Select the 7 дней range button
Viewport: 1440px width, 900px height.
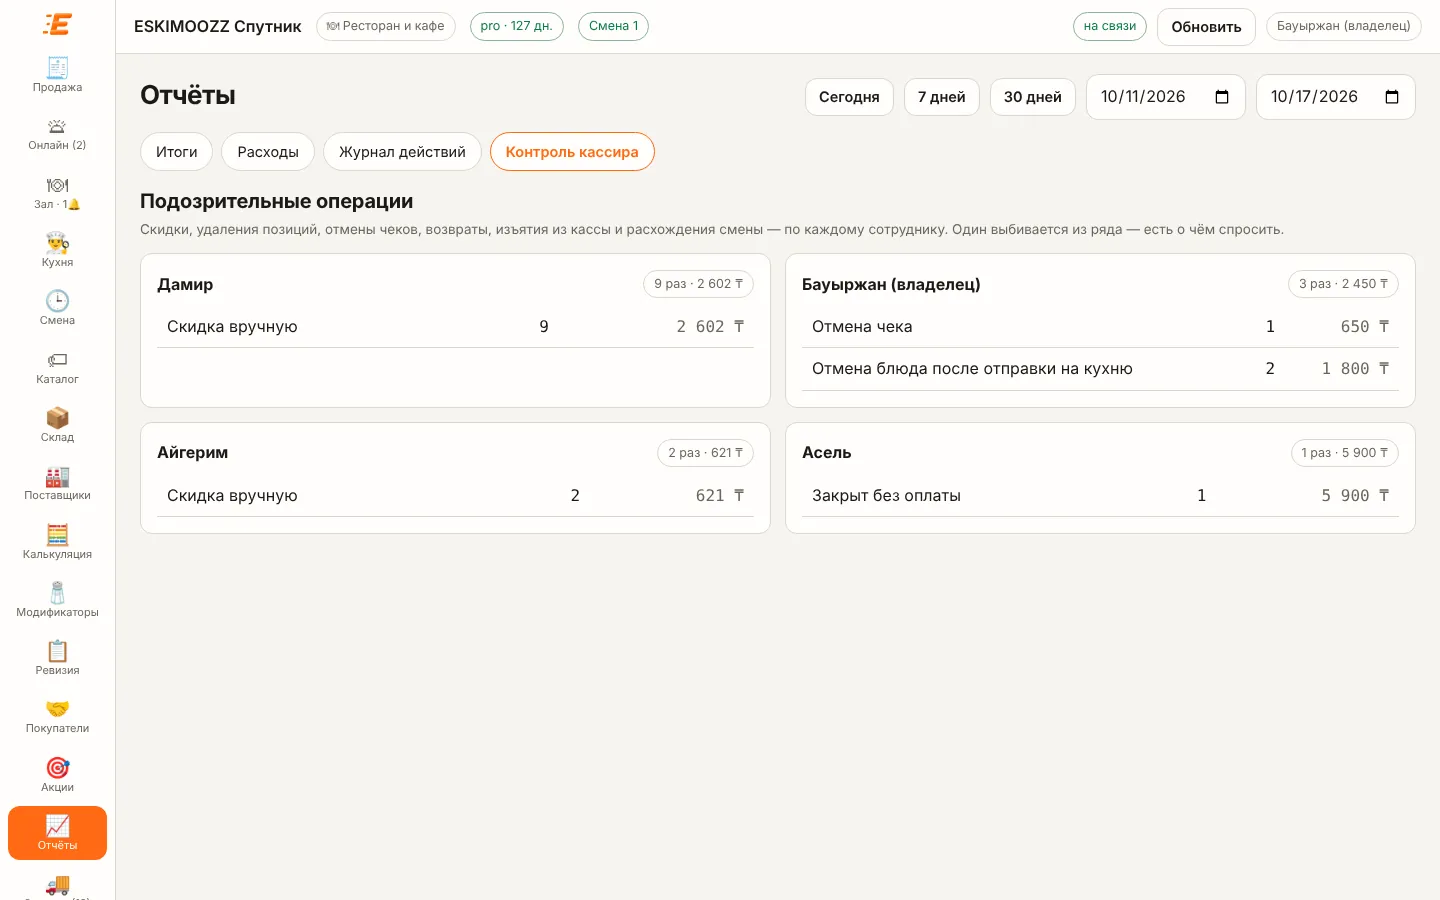942,97
